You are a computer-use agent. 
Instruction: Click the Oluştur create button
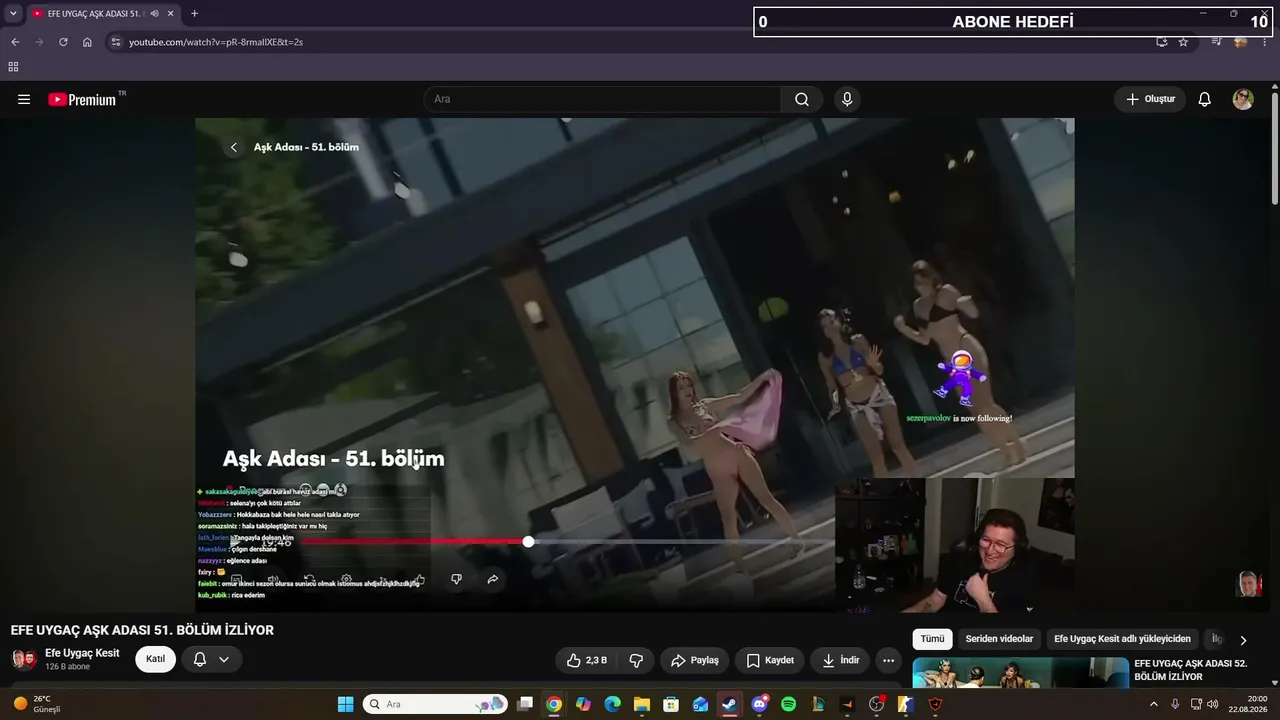(1150, 99)
